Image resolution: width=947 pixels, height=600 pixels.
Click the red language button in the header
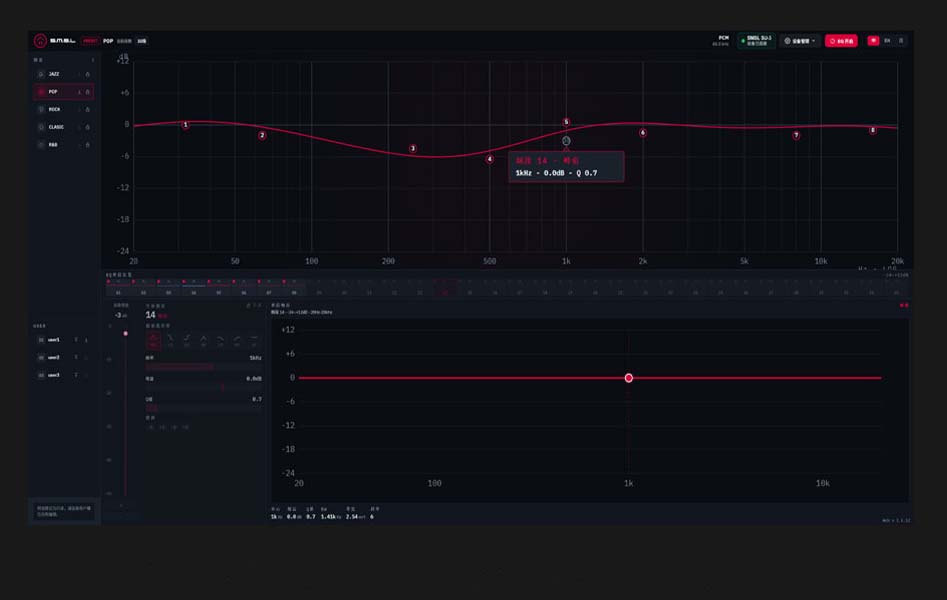pyautogui.click(x=873, y=40)
